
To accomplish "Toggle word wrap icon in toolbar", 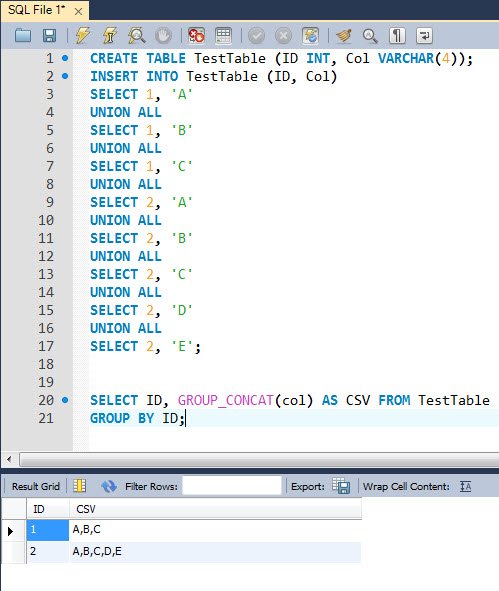I will coord(424,36).
